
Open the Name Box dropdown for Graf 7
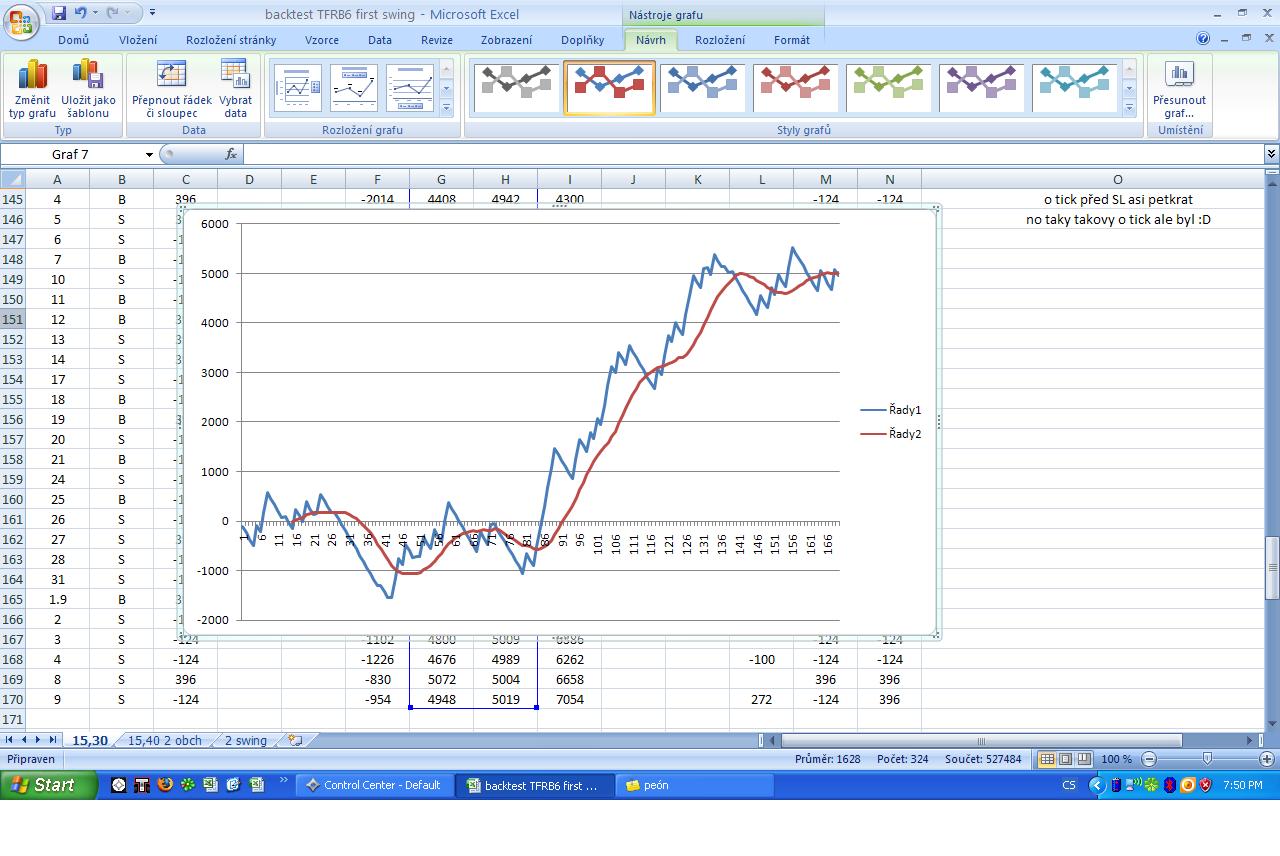[x=149, y=155]
